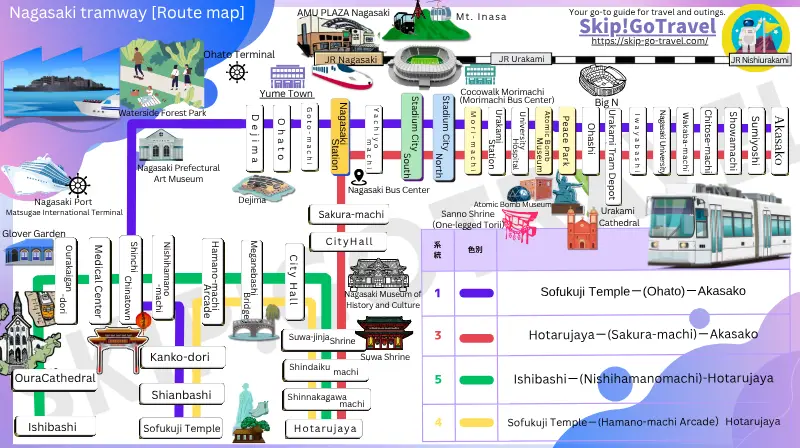Click the JR Nagasaki station label
The width and height of the screenshot is (800, 448).
351,59
